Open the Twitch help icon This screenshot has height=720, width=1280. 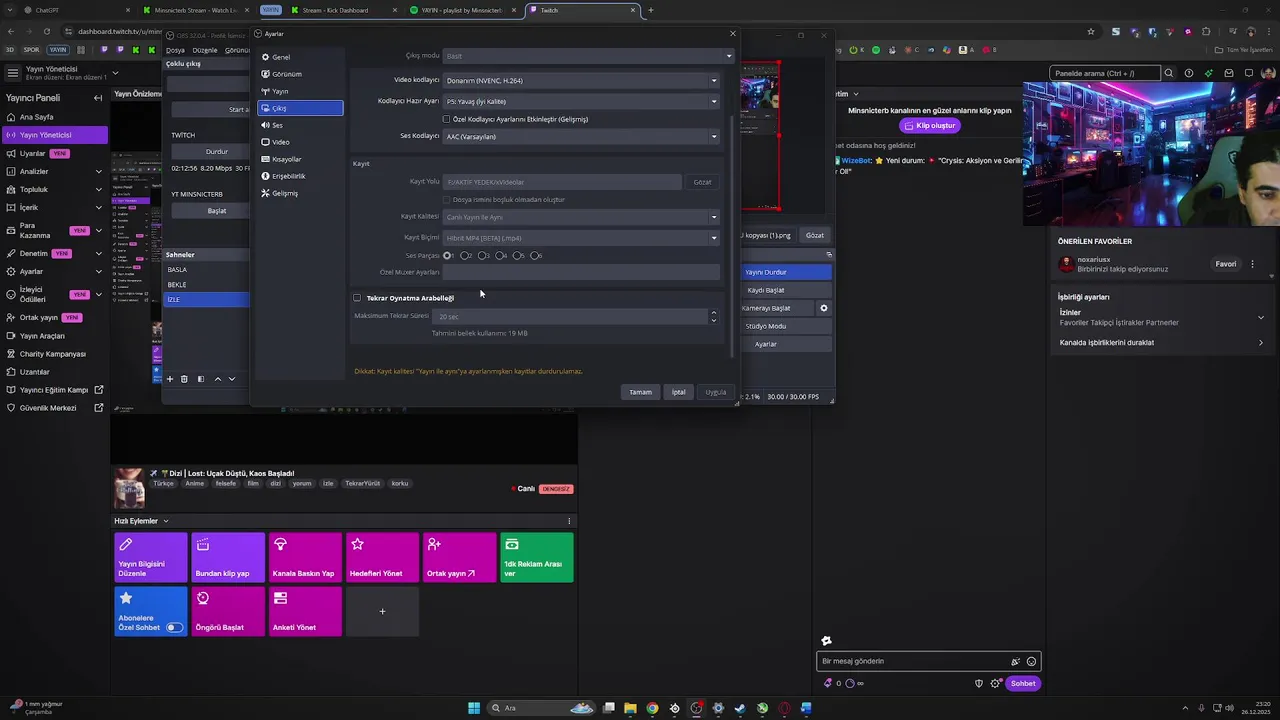(x=1188, y=73)
